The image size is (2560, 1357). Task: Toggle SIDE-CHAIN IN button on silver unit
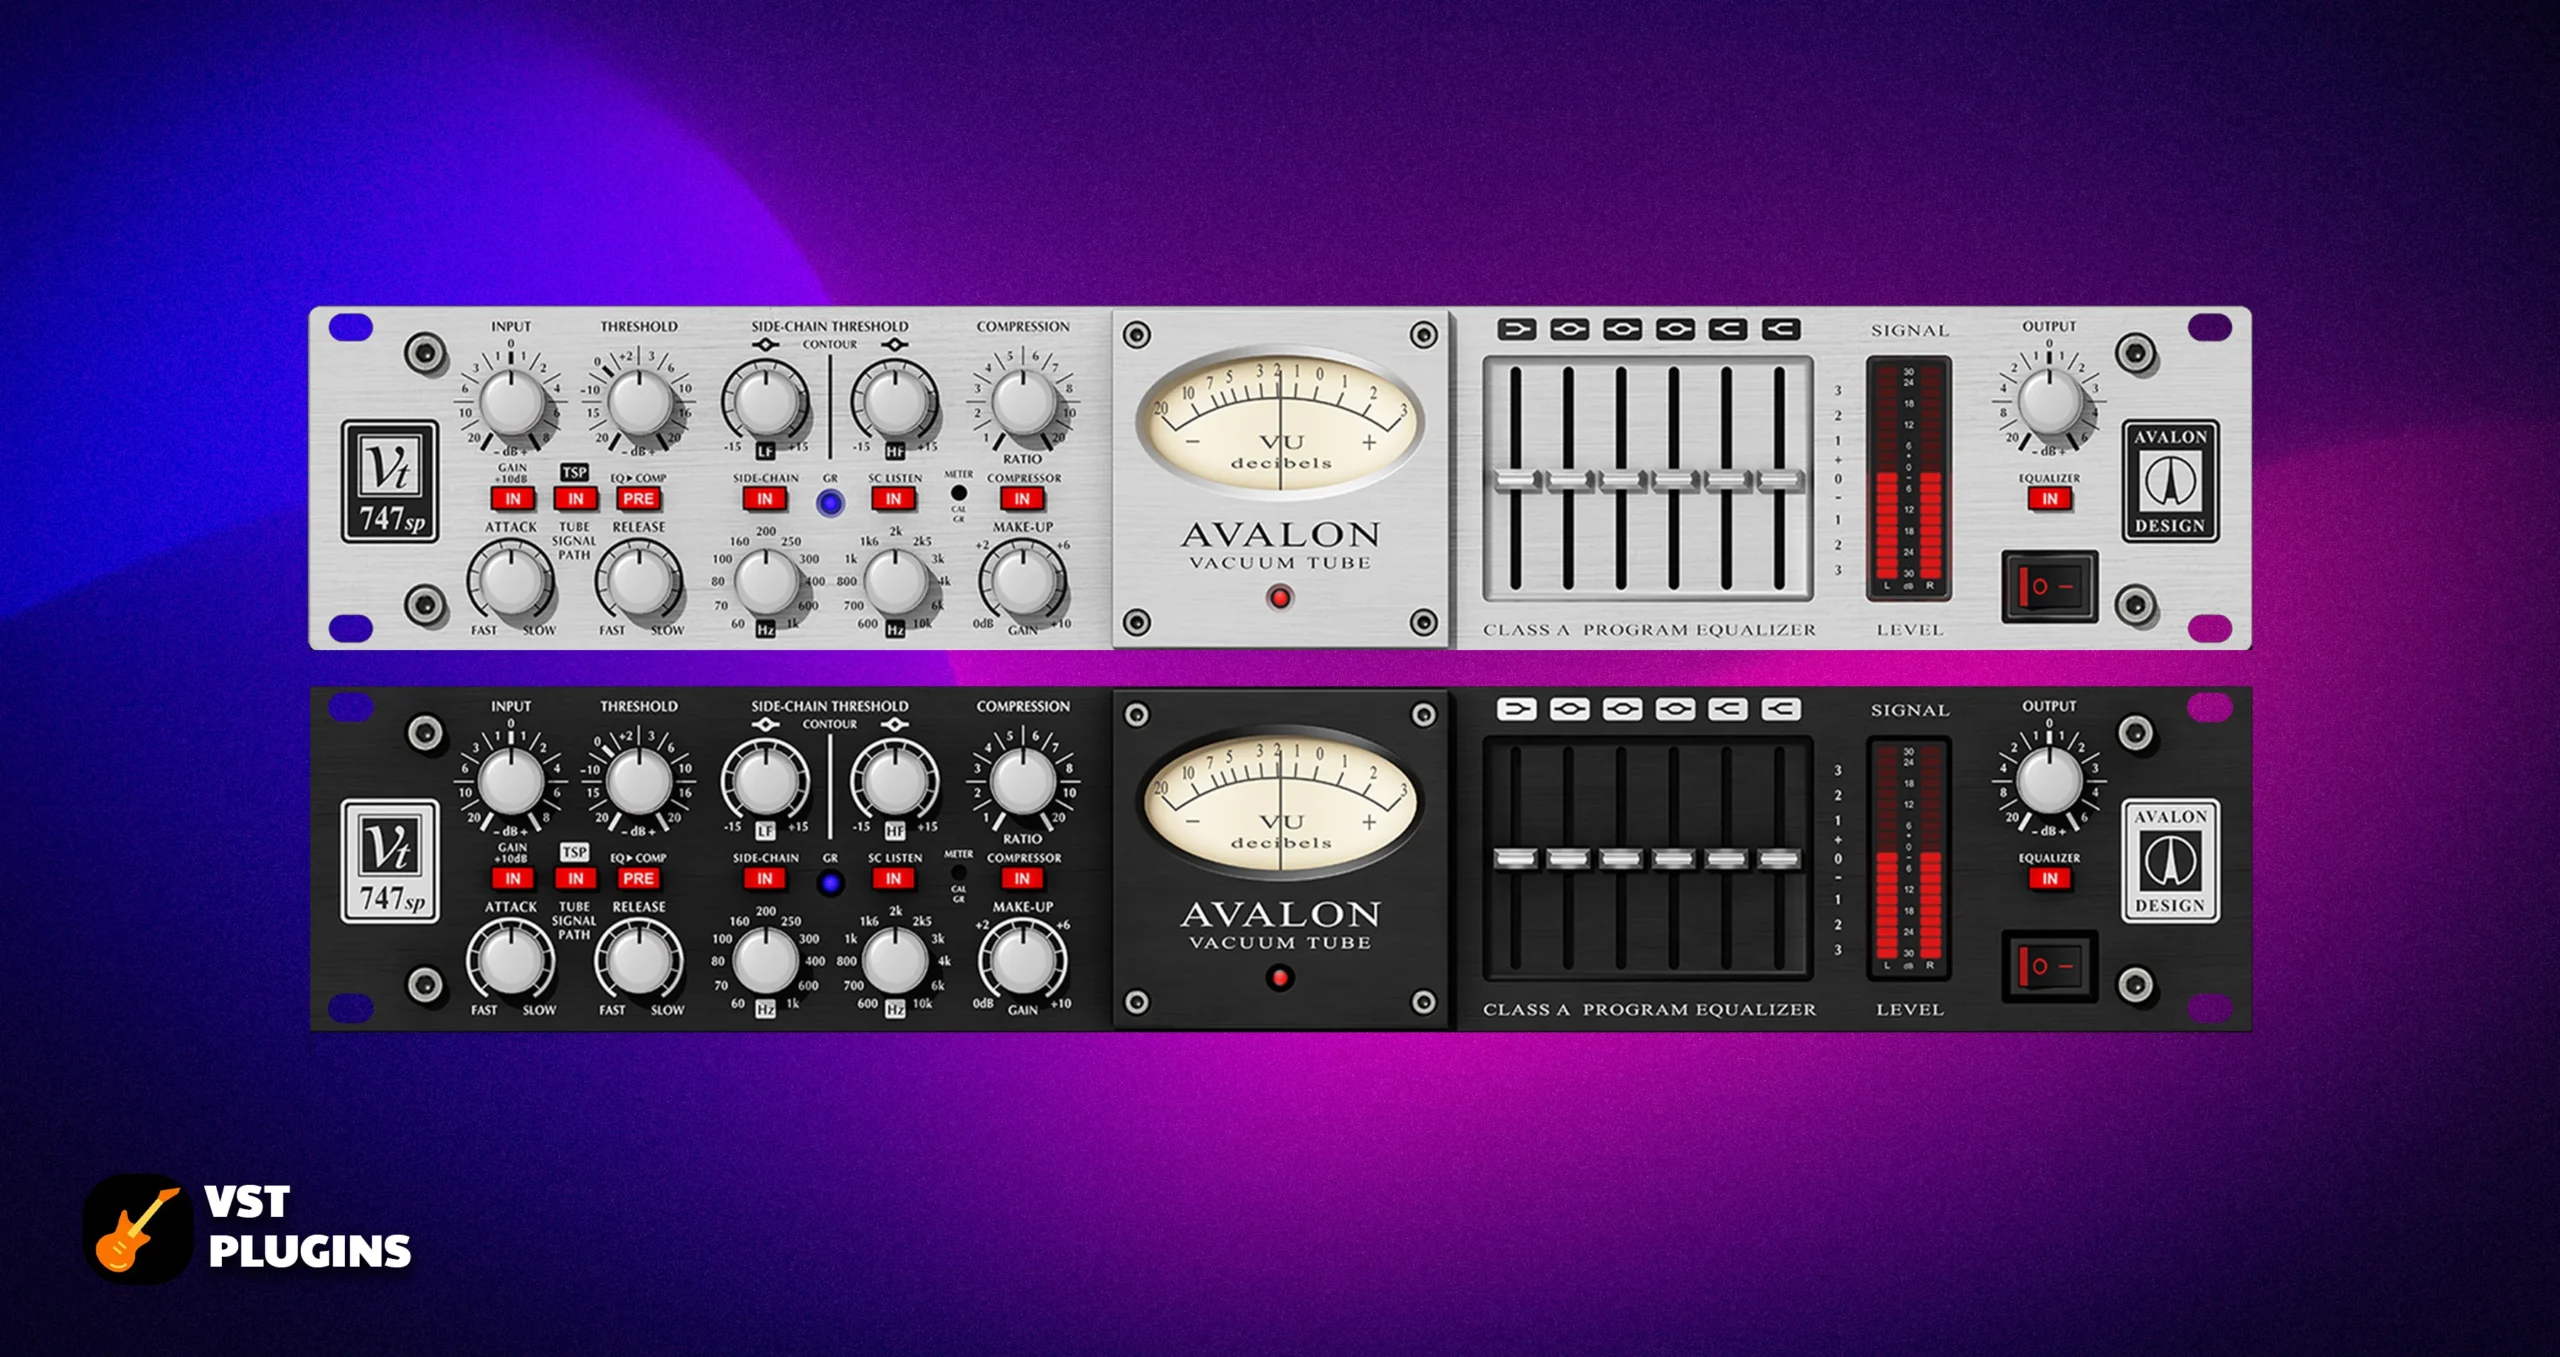765,498
